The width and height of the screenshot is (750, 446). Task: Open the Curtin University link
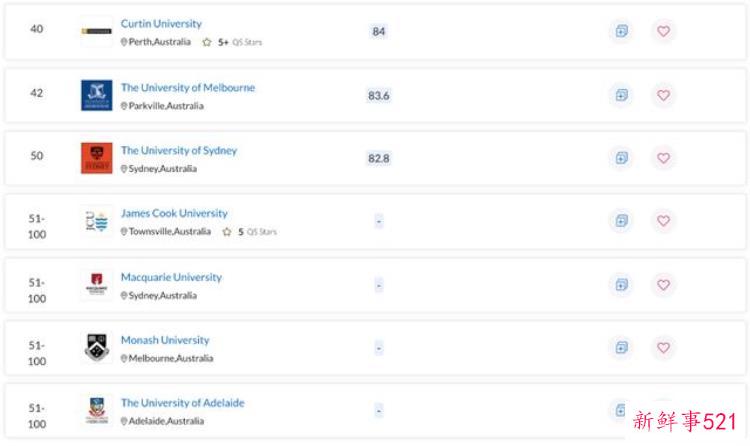point(161,24)
